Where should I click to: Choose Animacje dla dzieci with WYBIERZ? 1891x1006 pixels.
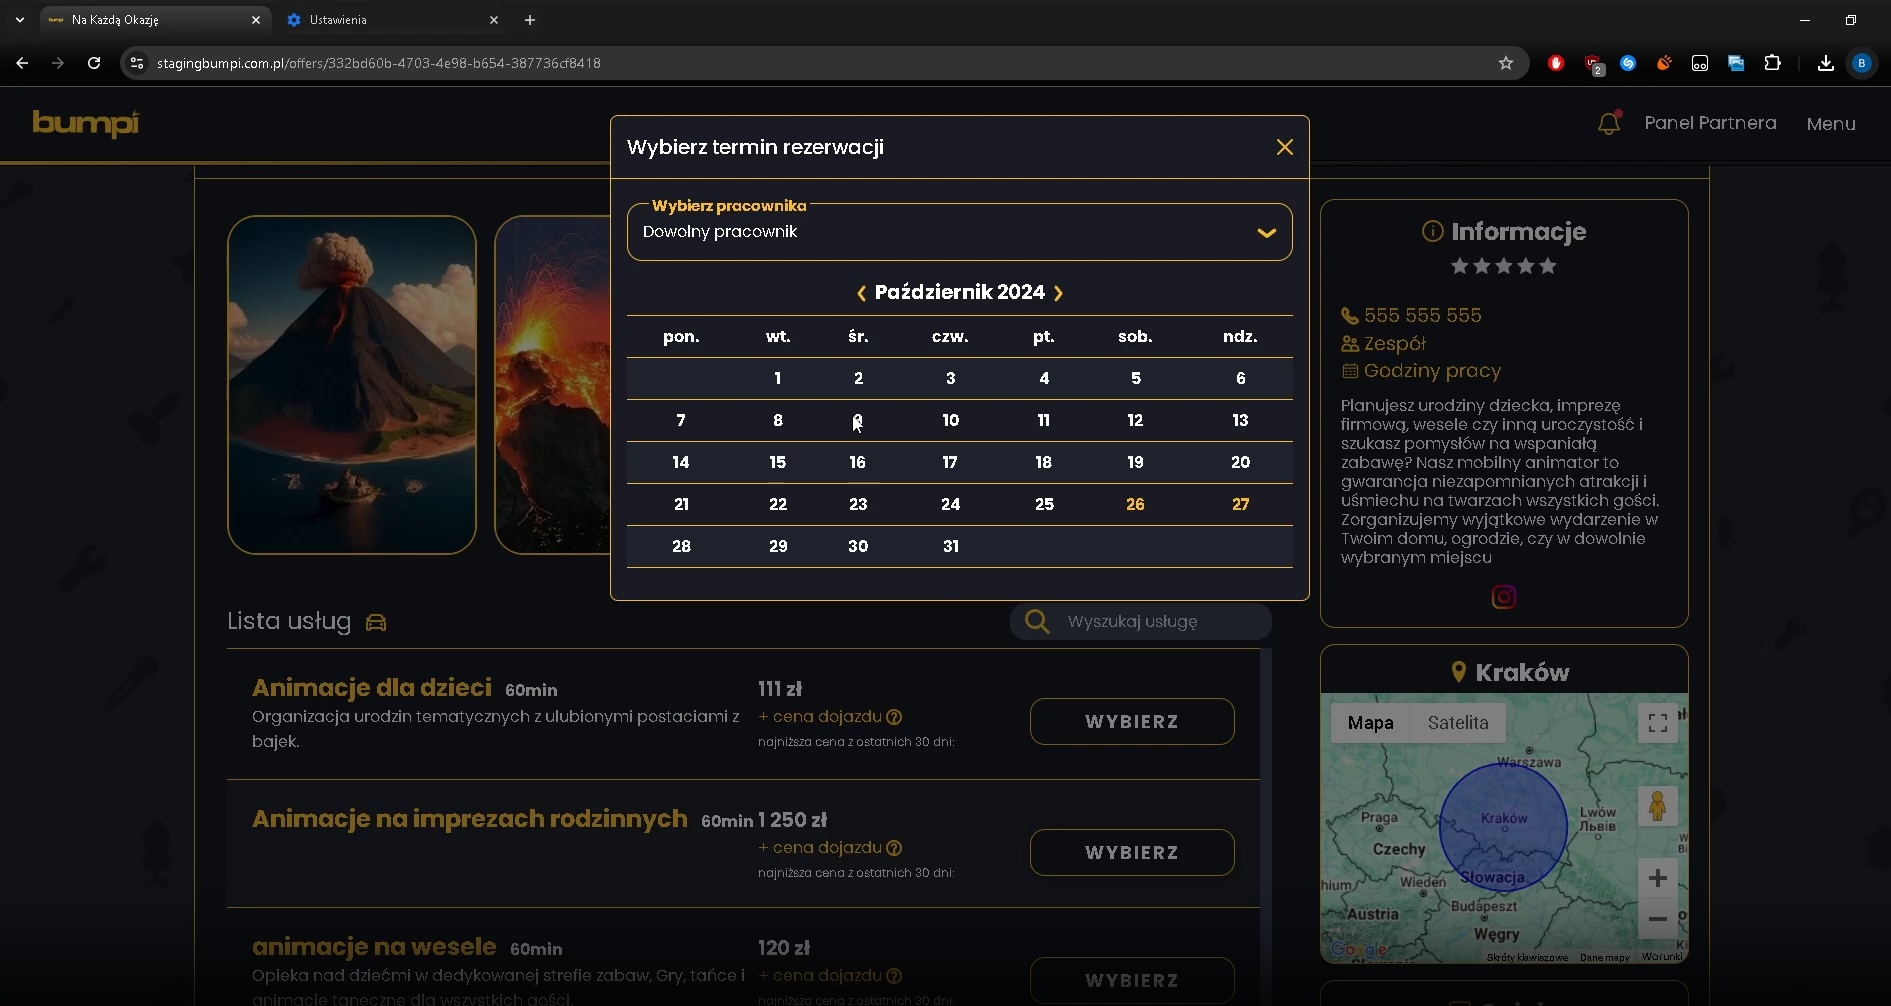pyautogui.click(x=1132, y=721)
